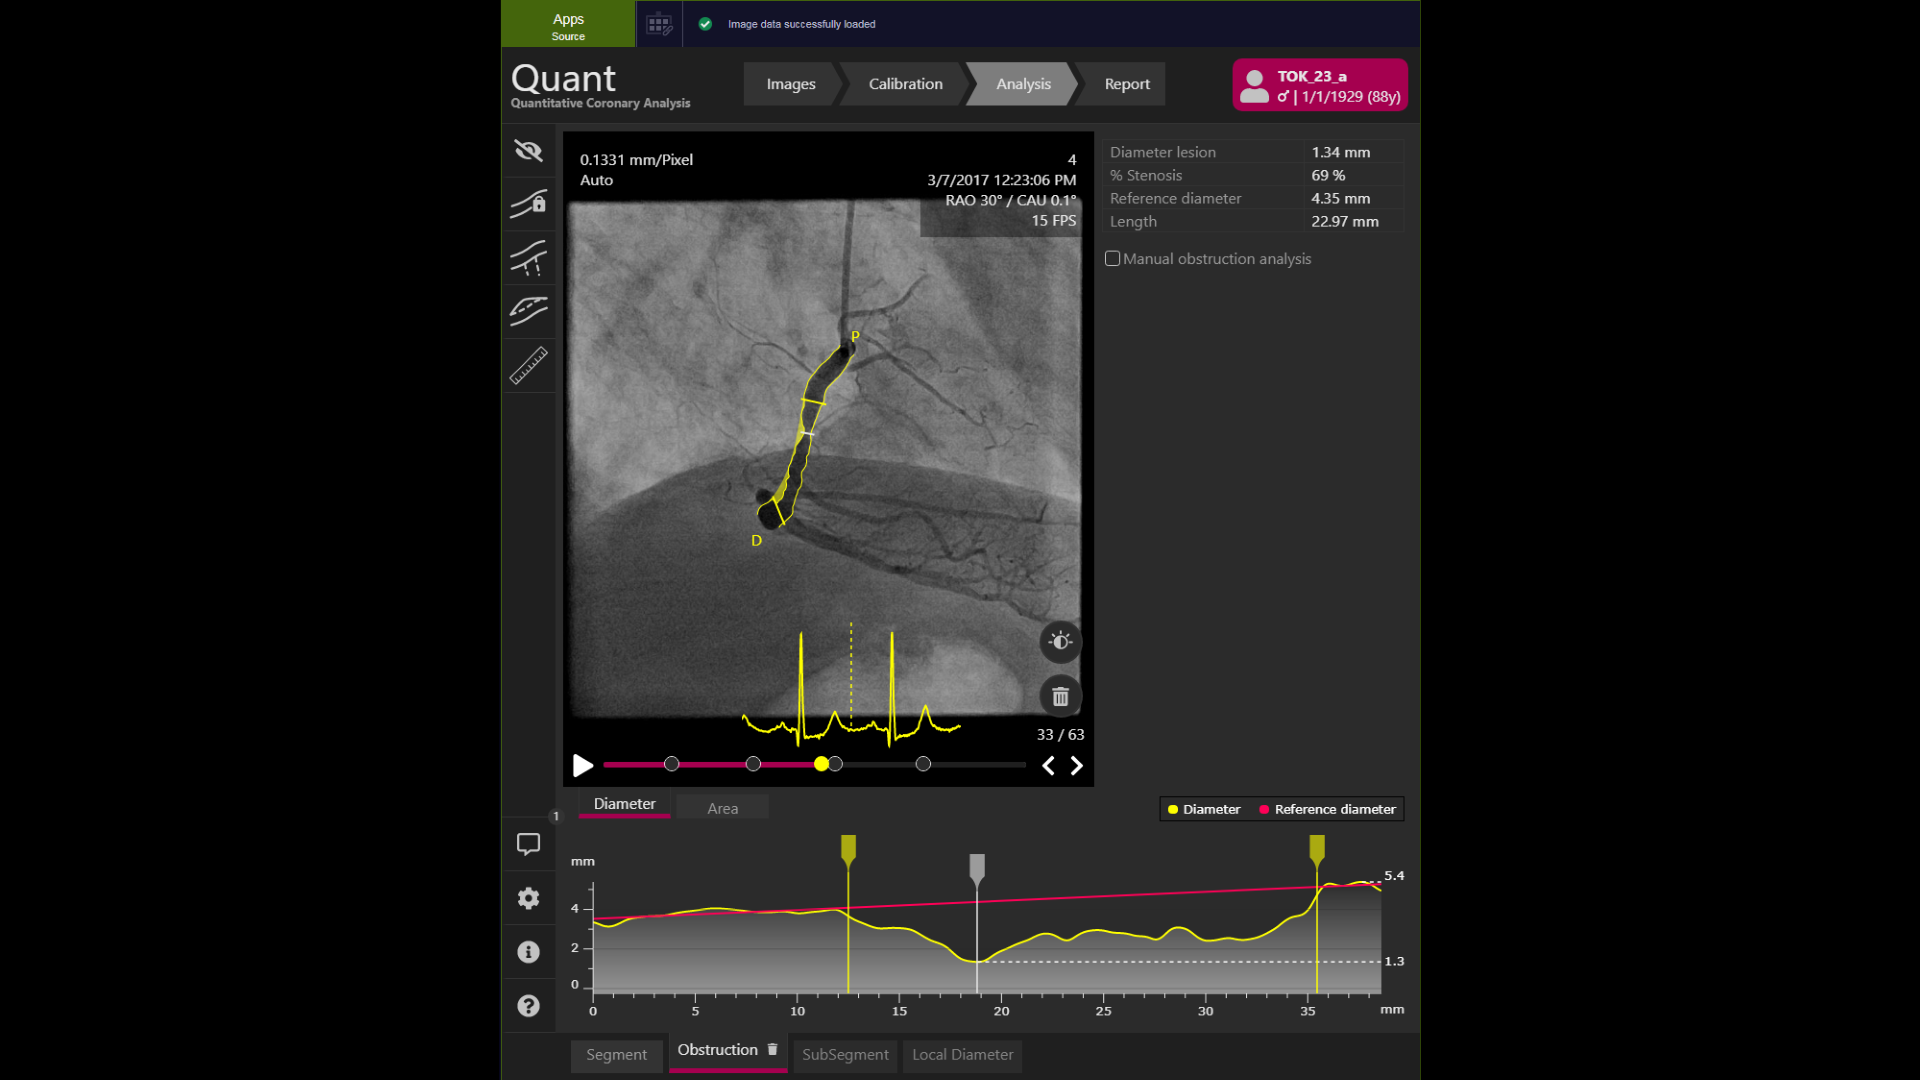Open the Area graph tab
This screenshot has height=1080, width=1920.
pyautogui.click(x=722, y=807)
